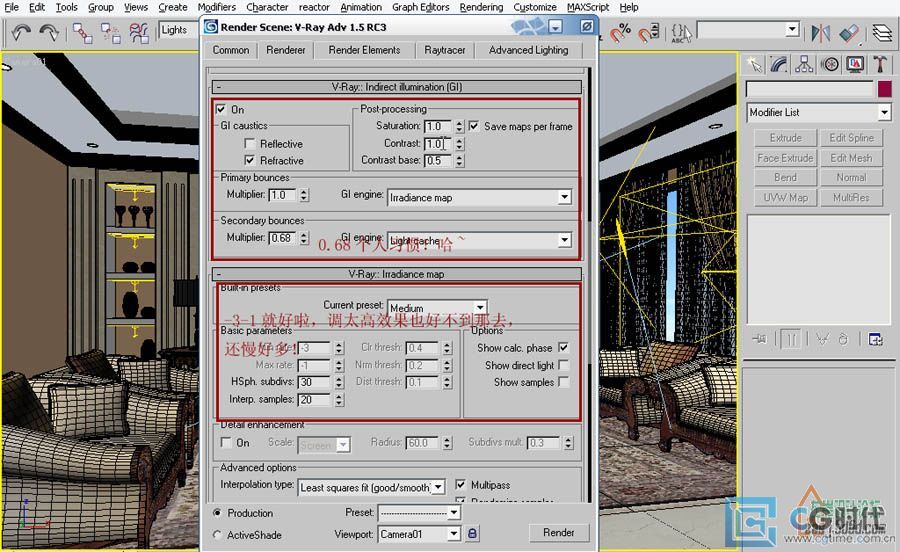This screenshot has width=900, height=552.
Task: Select the Bind to Space Warp tool
Action: pyautogui.click(x=139, y=33)
